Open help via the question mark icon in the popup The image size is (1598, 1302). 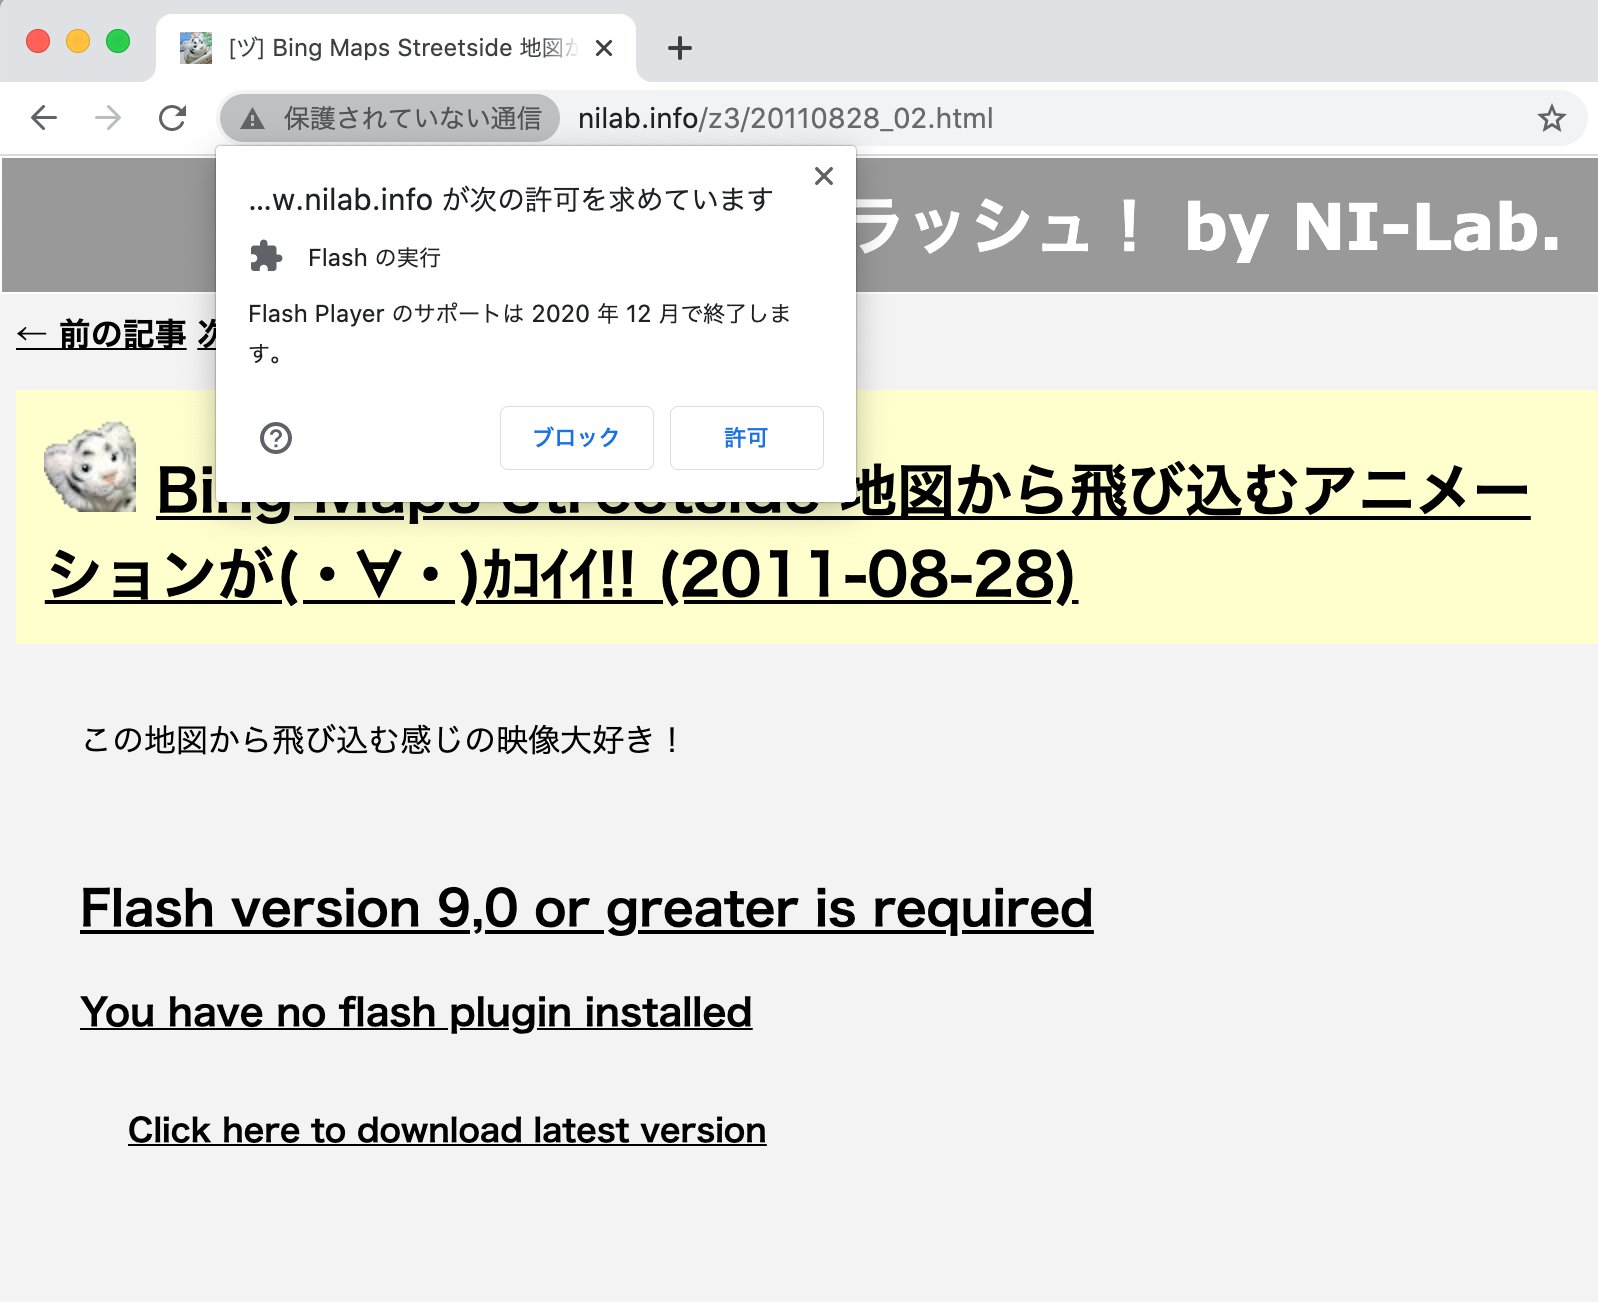point(276,438)
